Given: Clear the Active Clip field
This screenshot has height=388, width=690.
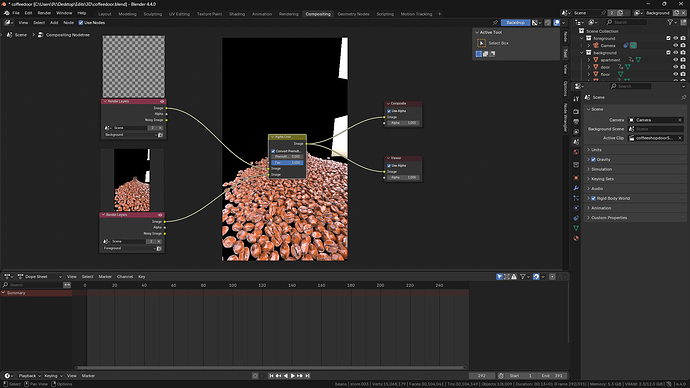Looking at the screenshot, I should coord(680,138).
